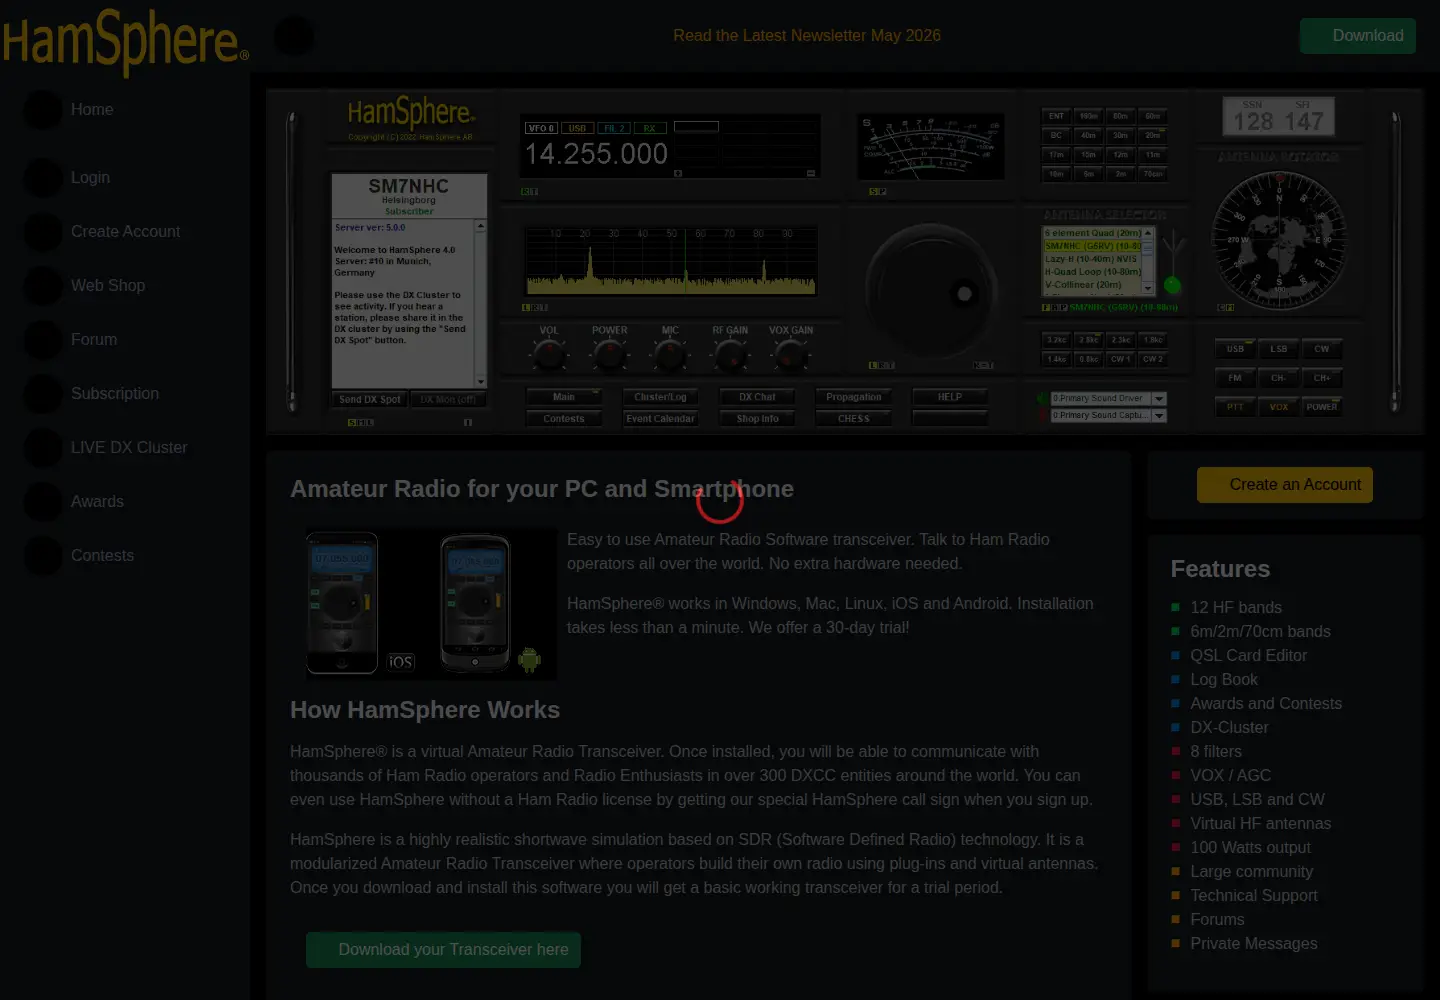The width and height of the screenshot is (1440, 1000).
Task: Click the Awards sidebar icon
Action: (43, 502)
